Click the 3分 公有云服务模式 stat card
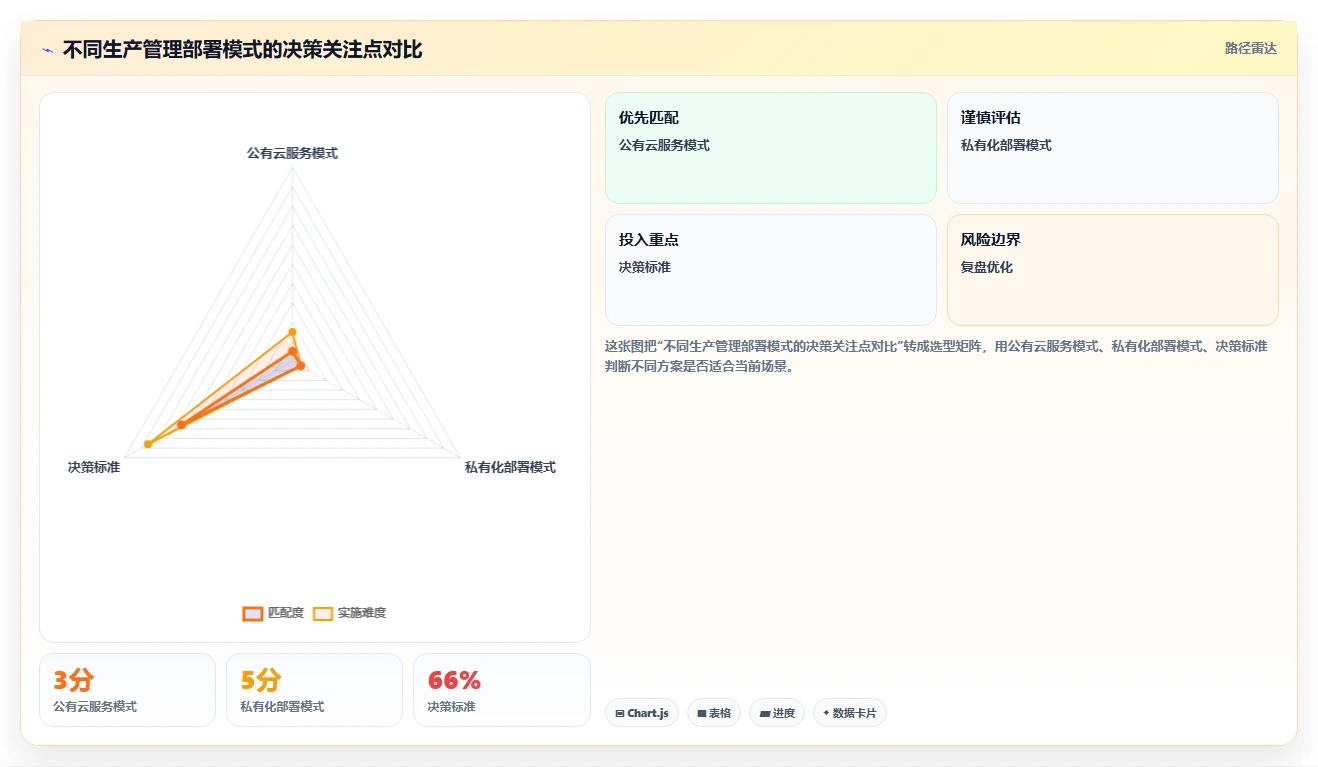This screenshot has width=1318, height=767. pyautogui.click(x=127, y=690)
